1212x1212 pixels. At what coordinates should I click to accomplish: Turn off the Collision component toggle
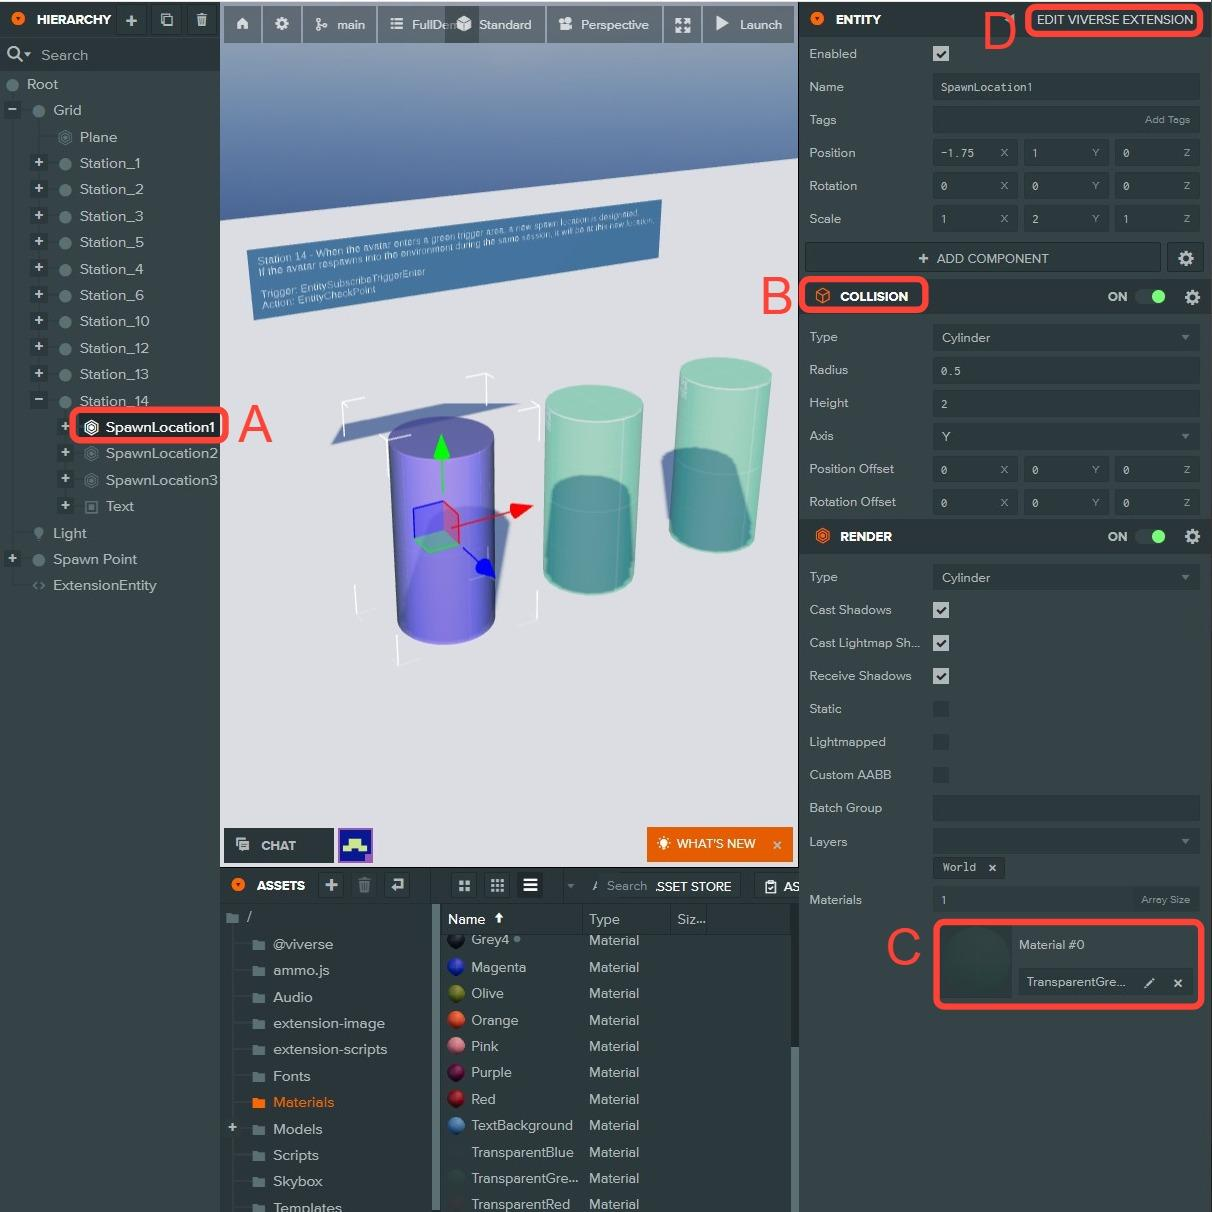[x=1151, y=297]
